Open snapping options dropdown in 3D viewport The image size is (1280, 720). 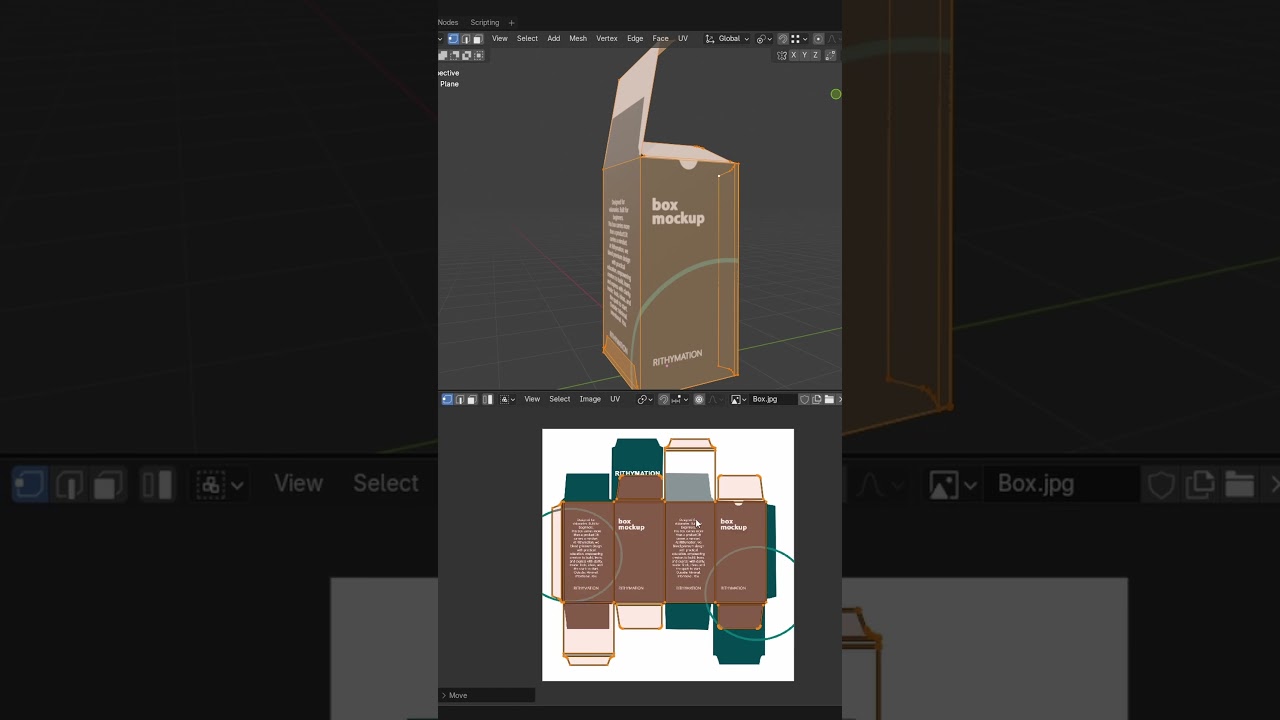pyautogui.click(x=799, y=39)
